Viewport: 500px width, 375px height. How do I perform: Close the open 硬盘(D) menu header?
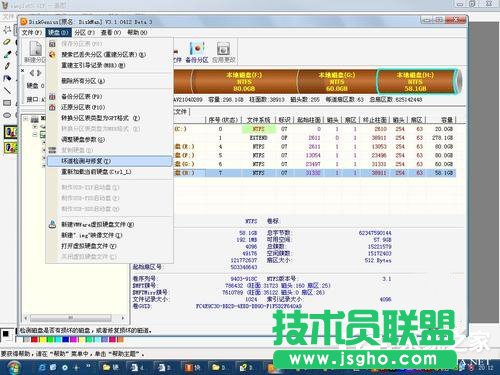(x=58, y=32)
